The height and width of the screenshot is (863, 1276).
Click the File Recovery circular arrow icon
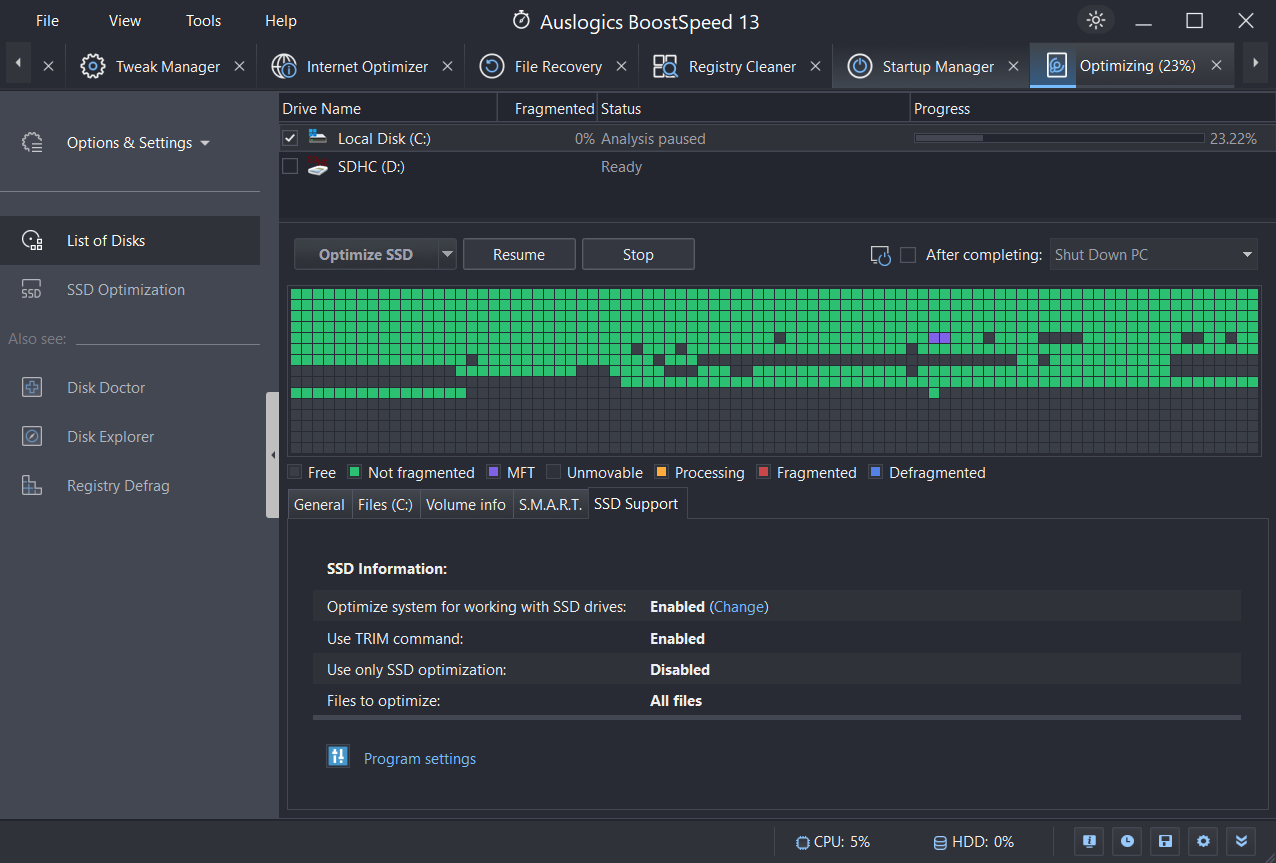click(x=492, y=66)
